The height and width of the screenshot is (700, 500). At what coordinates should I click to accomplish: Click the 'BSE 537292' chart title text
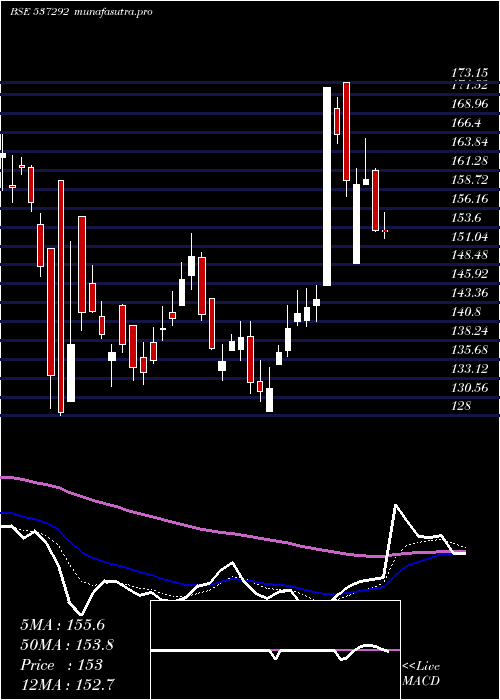point(39,12)
